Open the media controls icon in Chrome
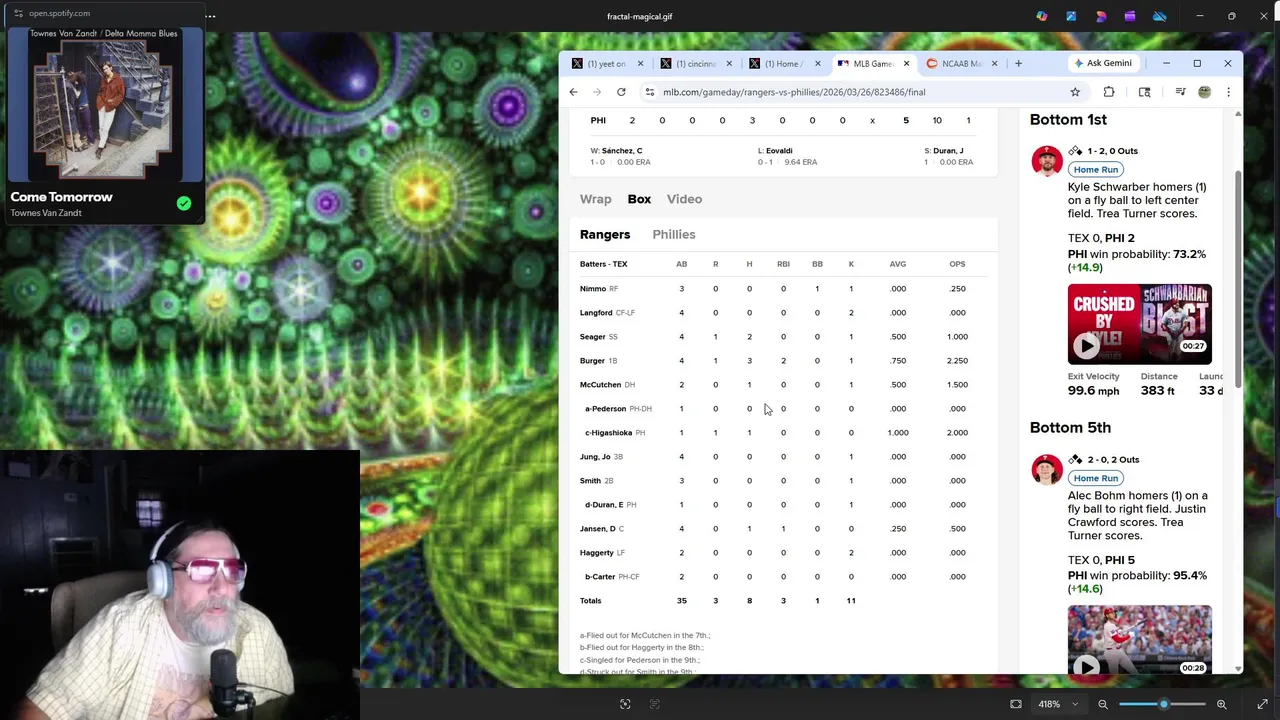This screenshot has width=1280, height=720. [x=1180, y=92]
